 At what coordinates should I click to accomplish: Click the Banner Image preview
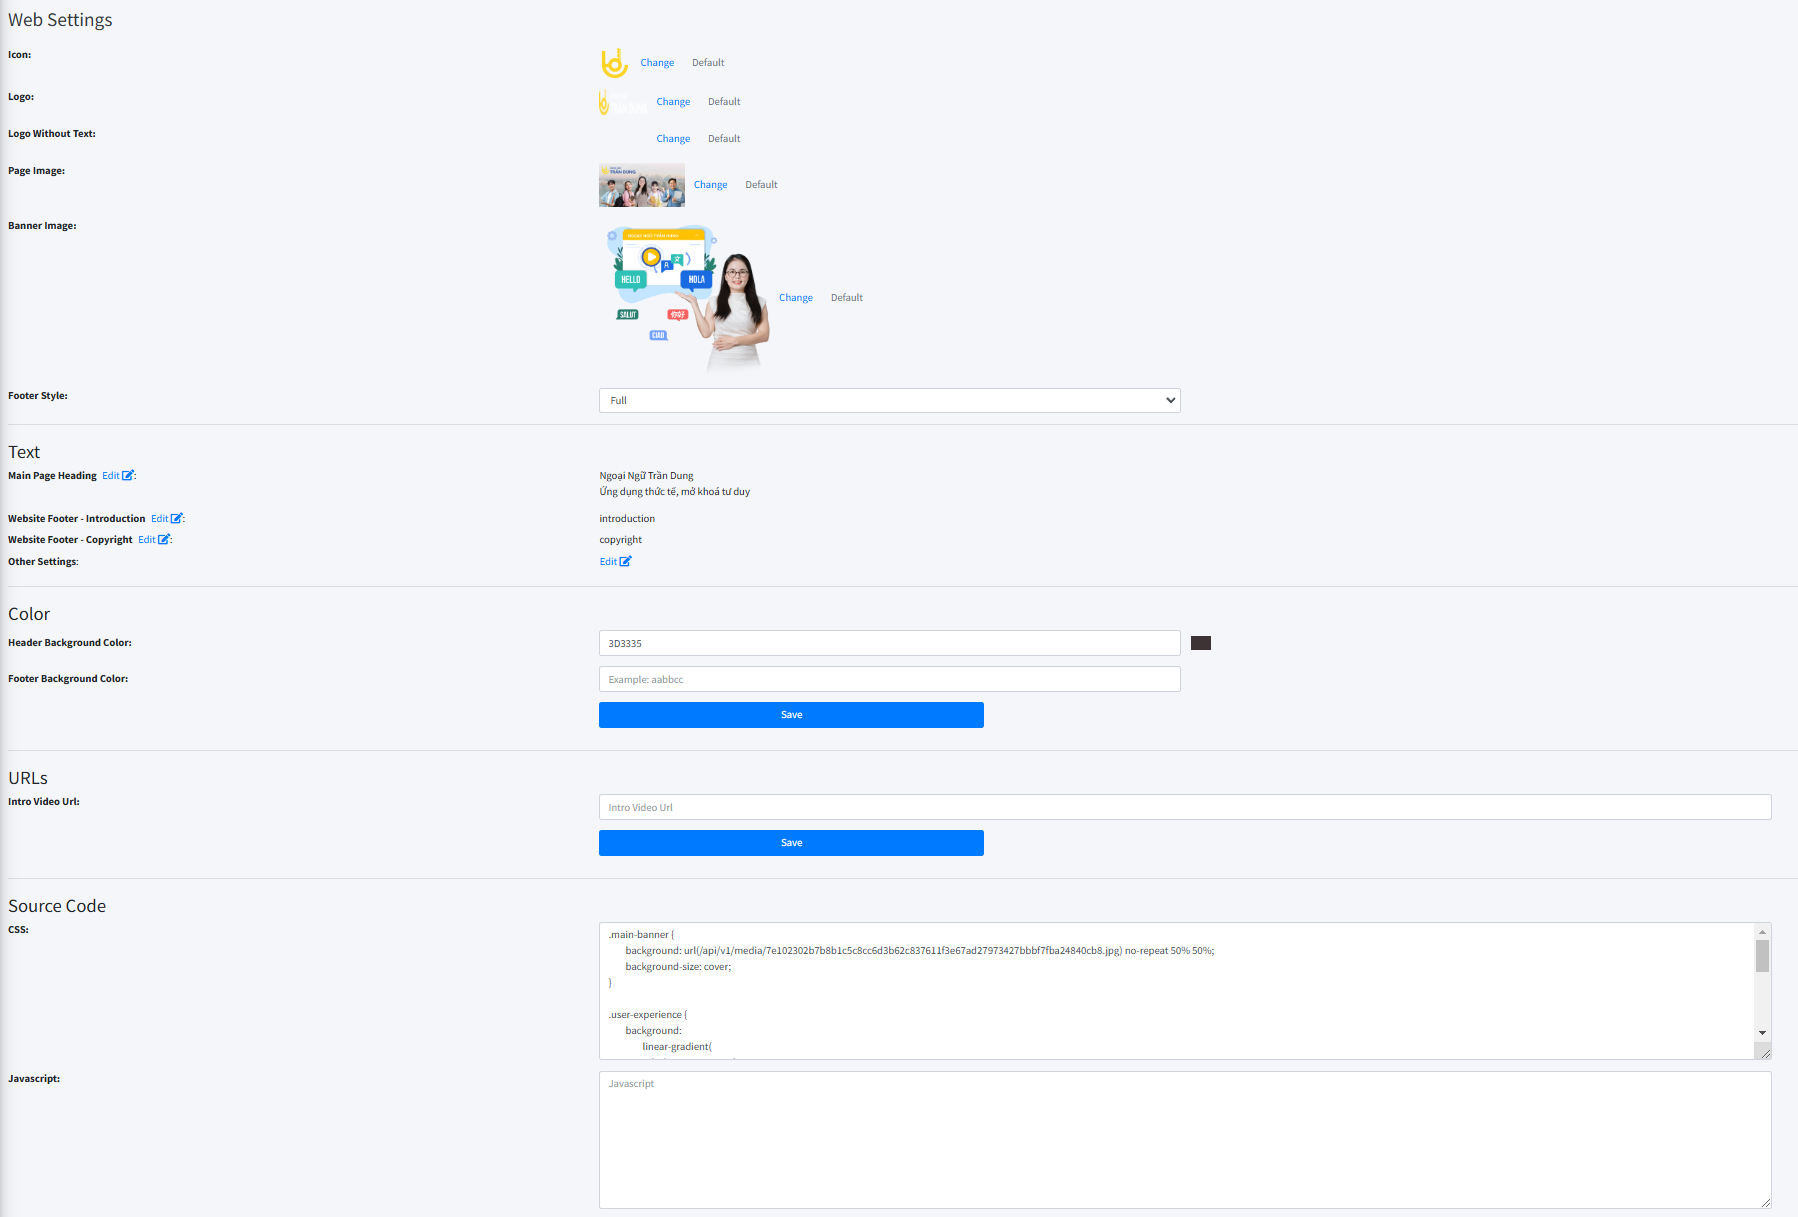point(687,298)
